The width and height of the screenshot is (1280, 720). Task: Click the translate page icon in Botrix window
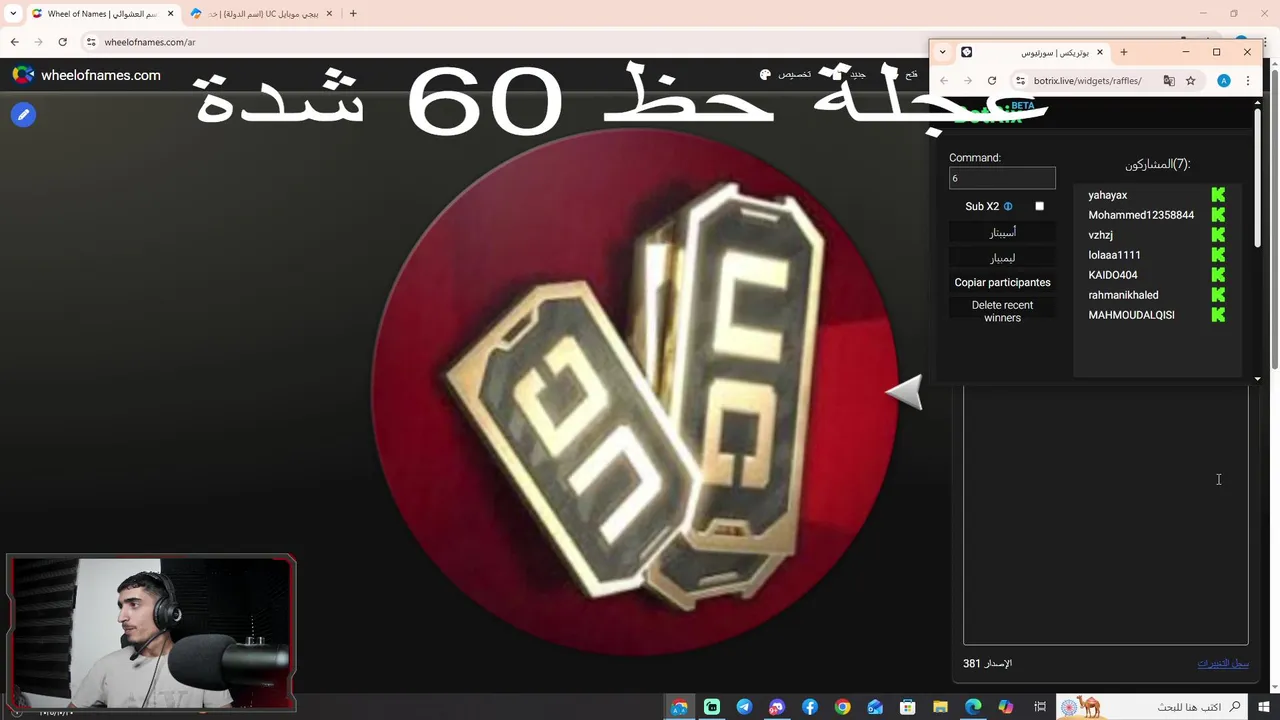tap(1169, 81)
